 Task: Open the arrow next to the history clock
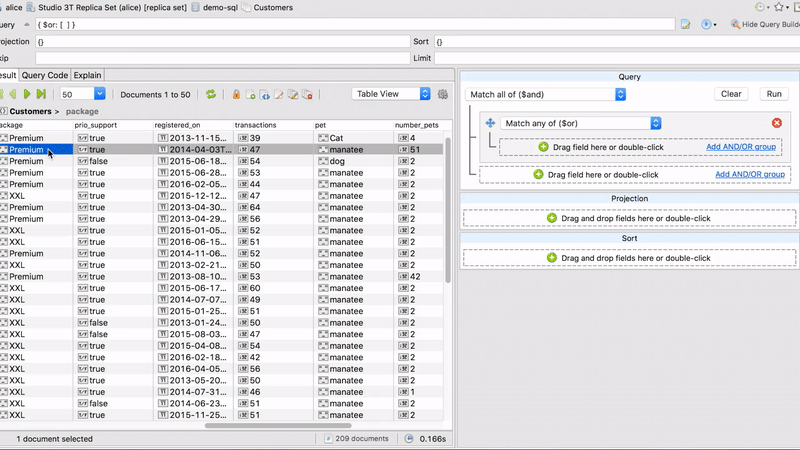(768, 8)
